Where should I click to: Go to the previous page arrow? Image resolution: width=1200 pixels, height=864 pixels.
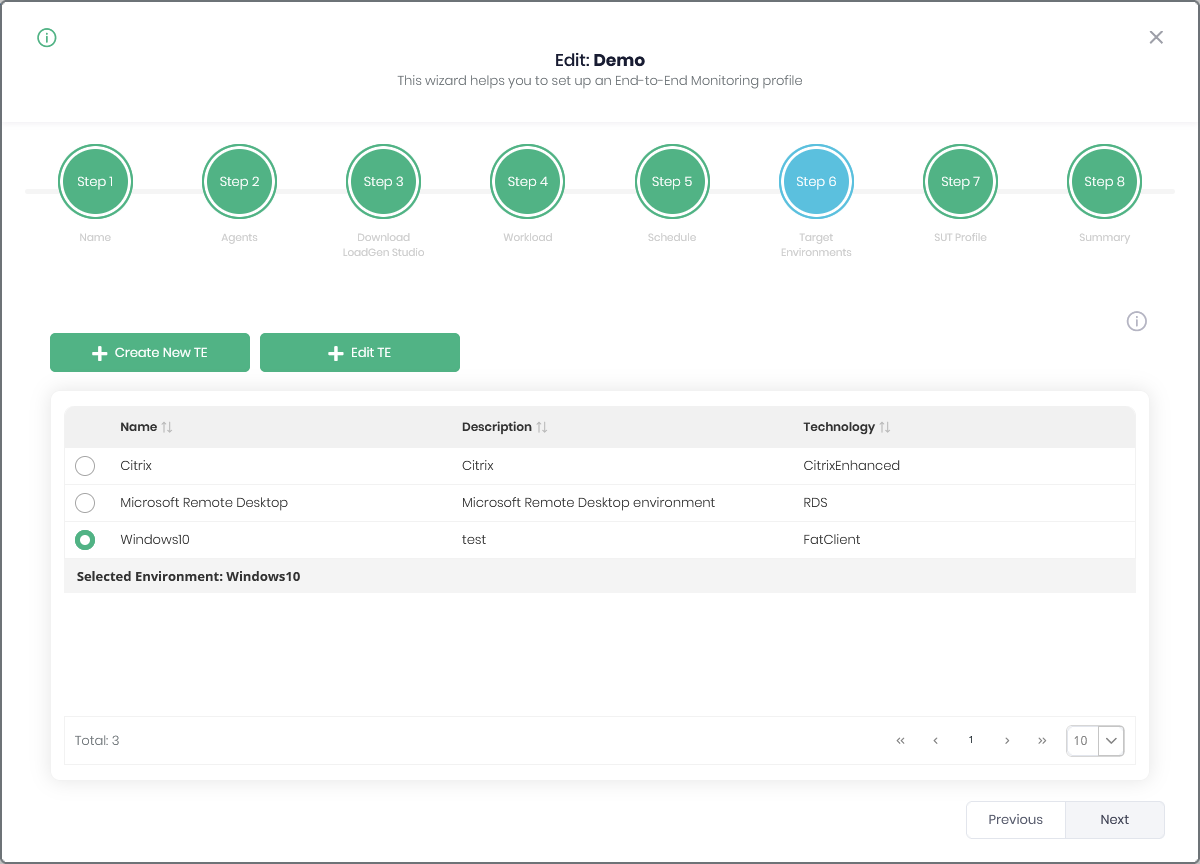coord(935,741)
